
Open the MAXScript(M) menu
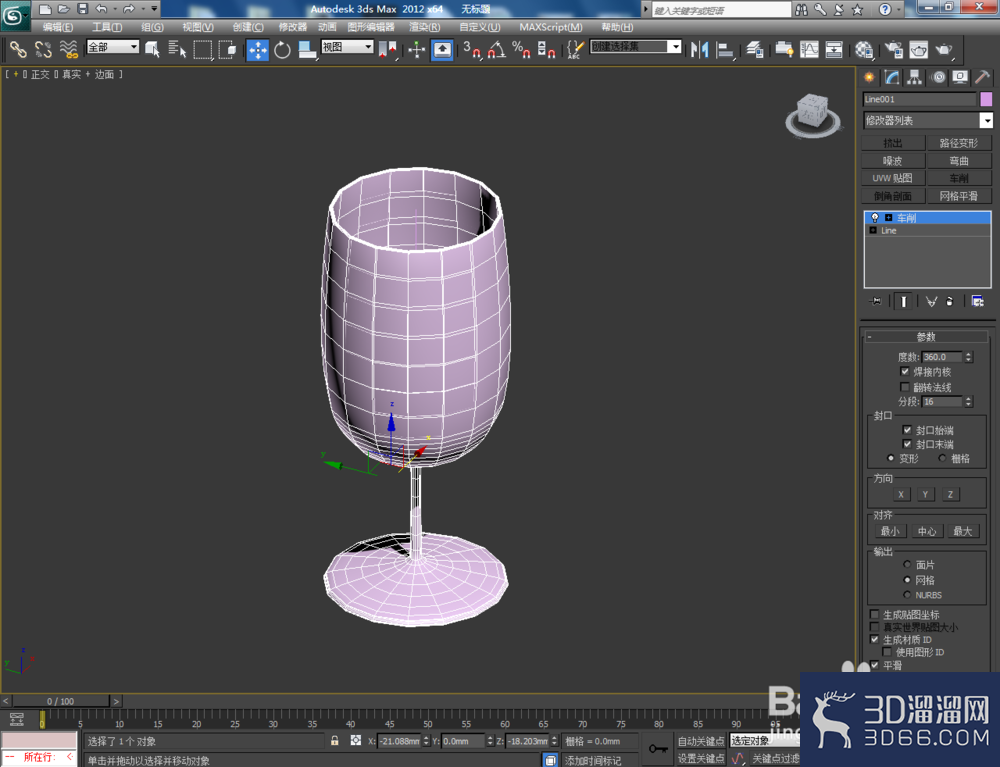[x=550, y=27]
